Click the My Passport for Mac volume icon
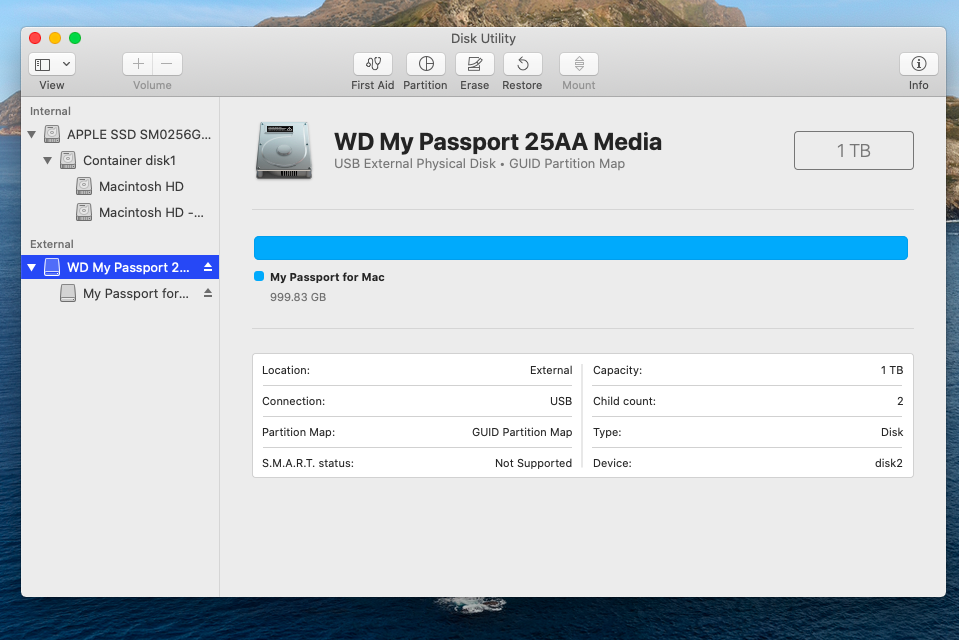 click(68, 294)
